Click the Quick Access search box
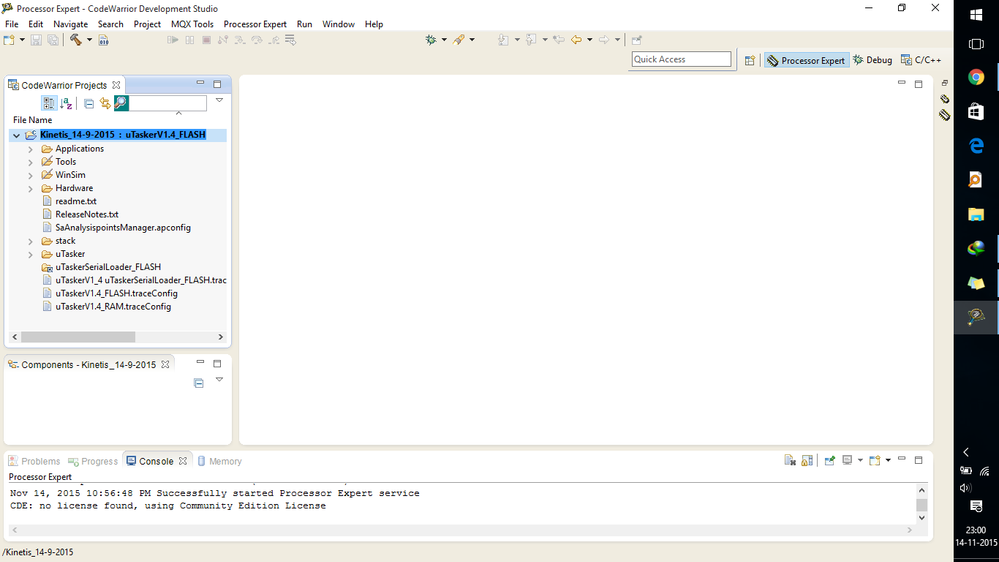 (681, 59)
